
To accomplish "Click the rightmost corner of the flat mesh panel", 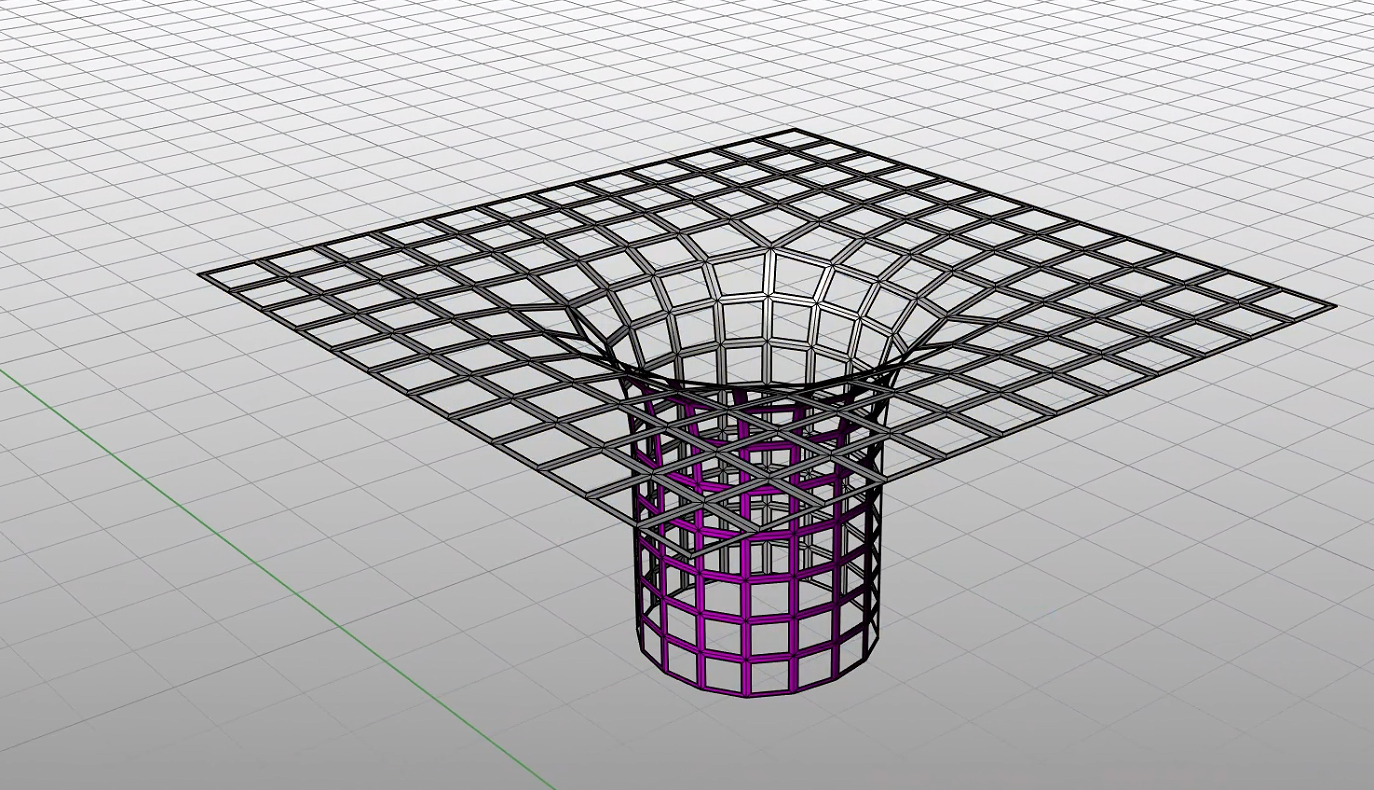I will [1332, 307].
